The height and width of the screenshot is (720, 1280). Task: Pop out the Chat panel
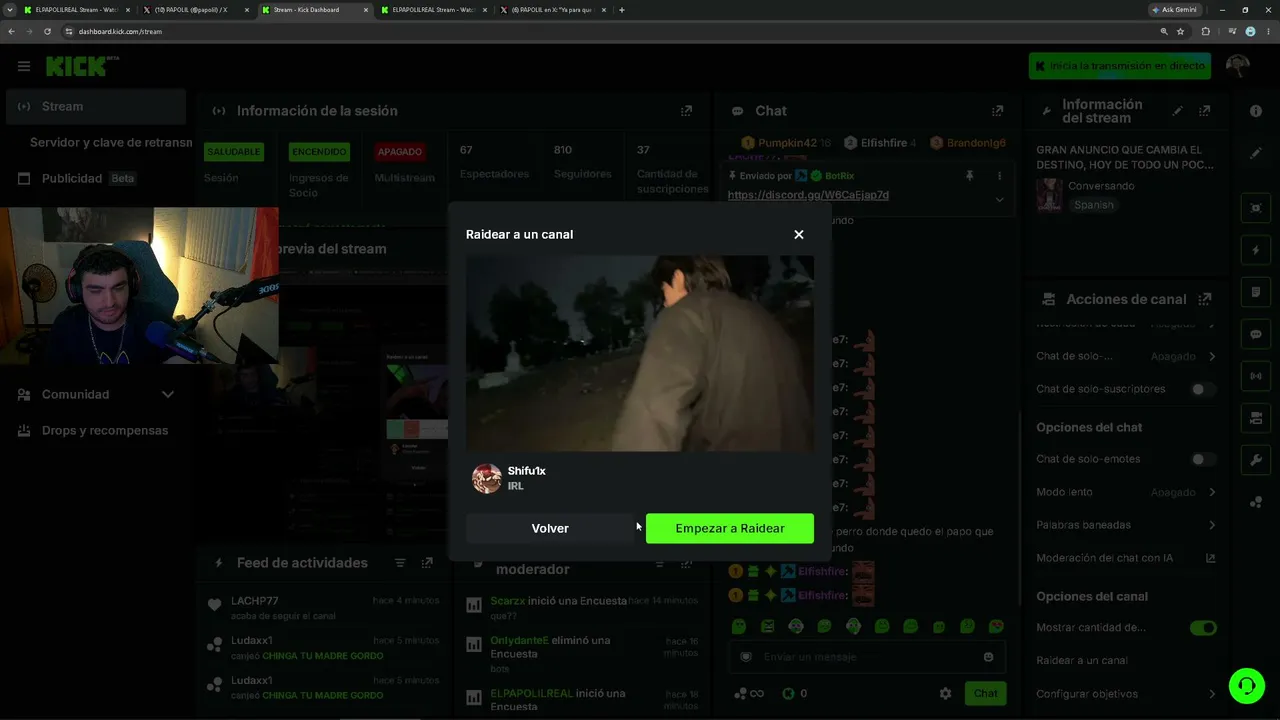[997, 111]
